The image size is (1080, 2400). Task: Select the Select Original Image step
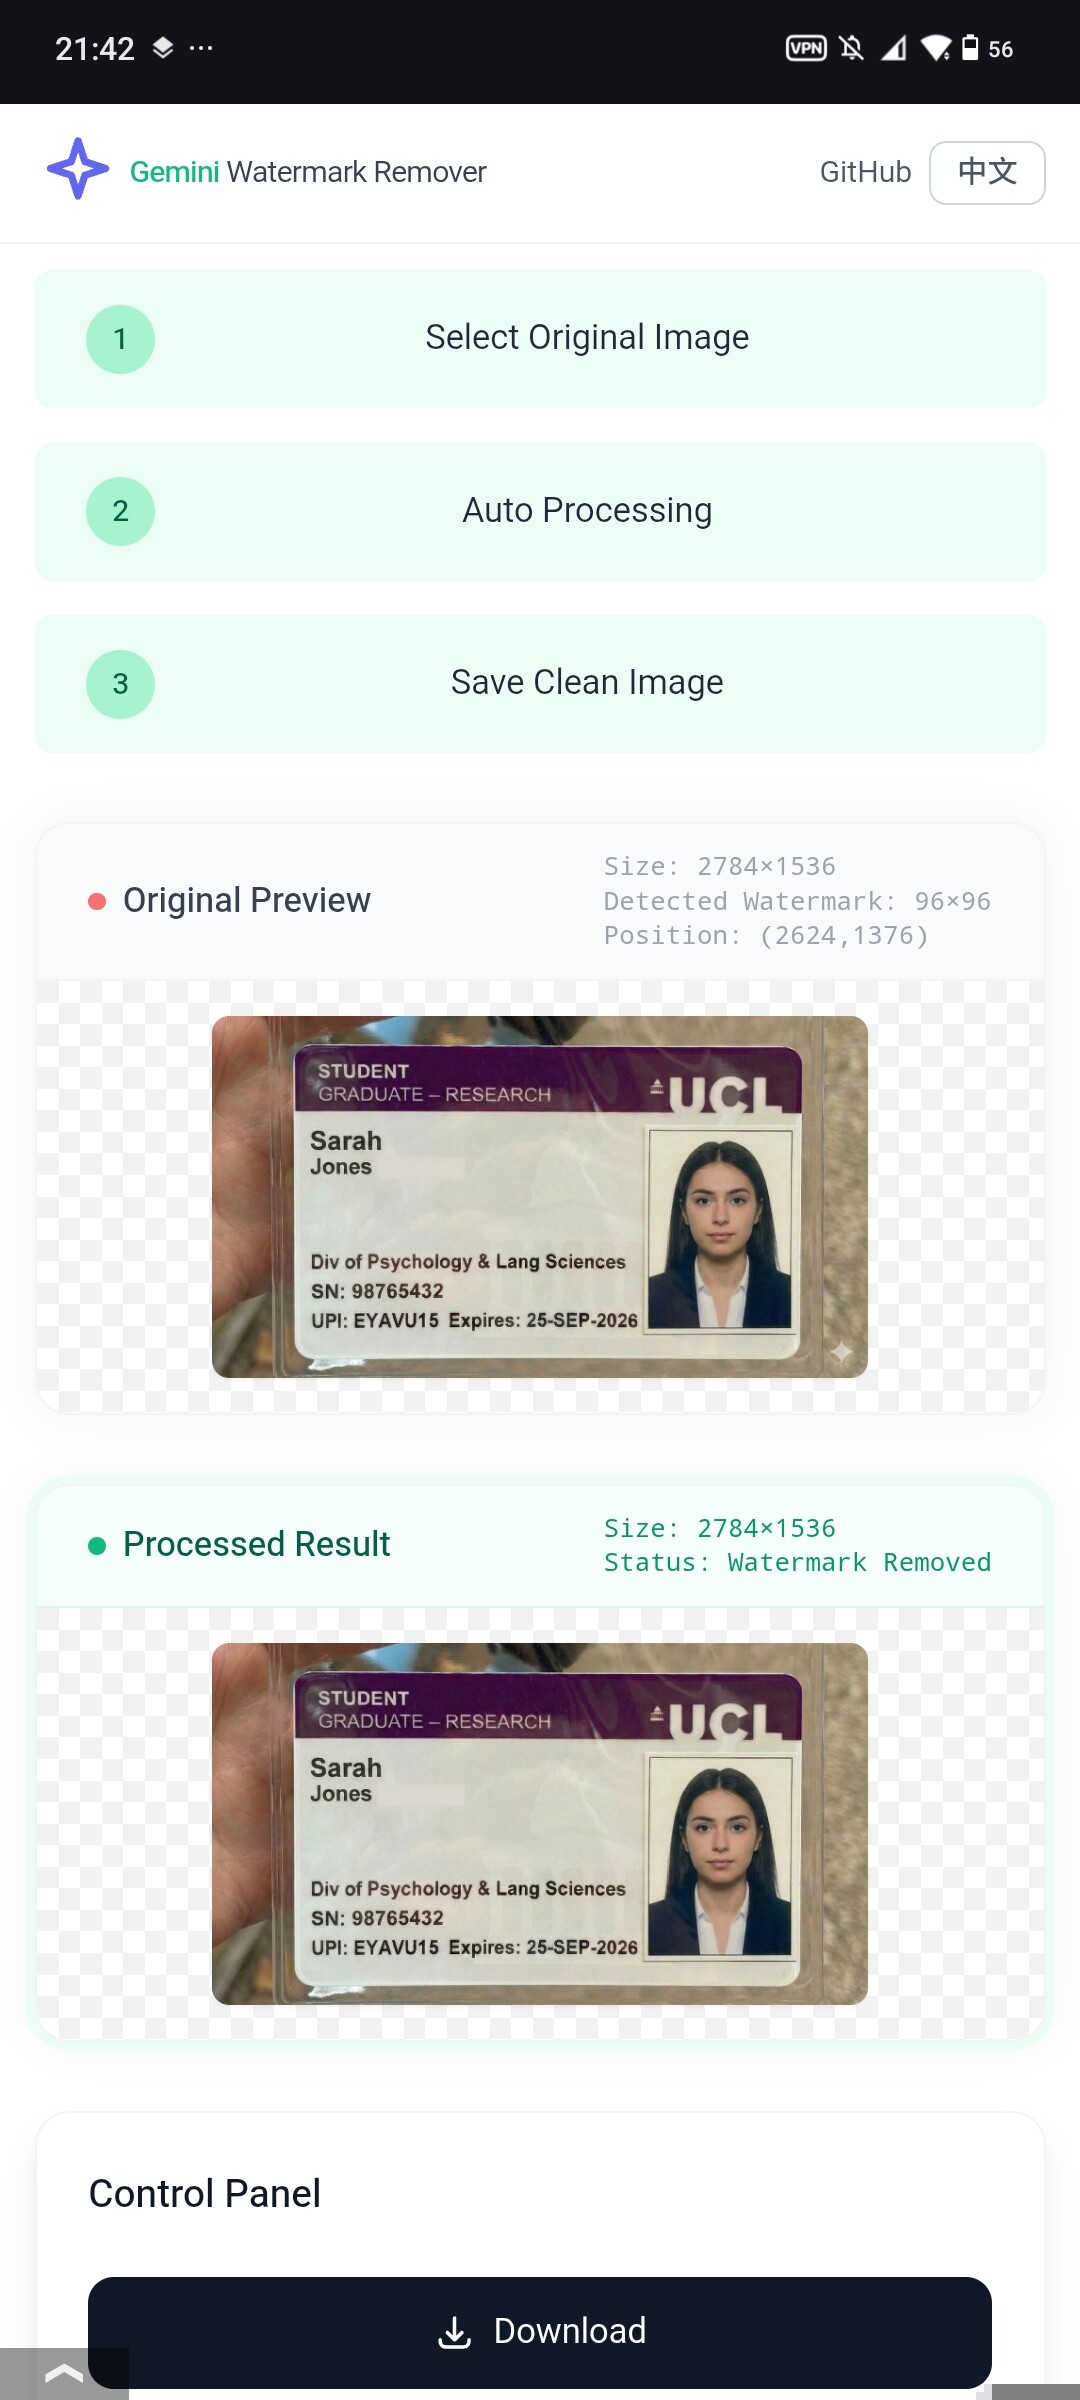click(x=540, y=339)
